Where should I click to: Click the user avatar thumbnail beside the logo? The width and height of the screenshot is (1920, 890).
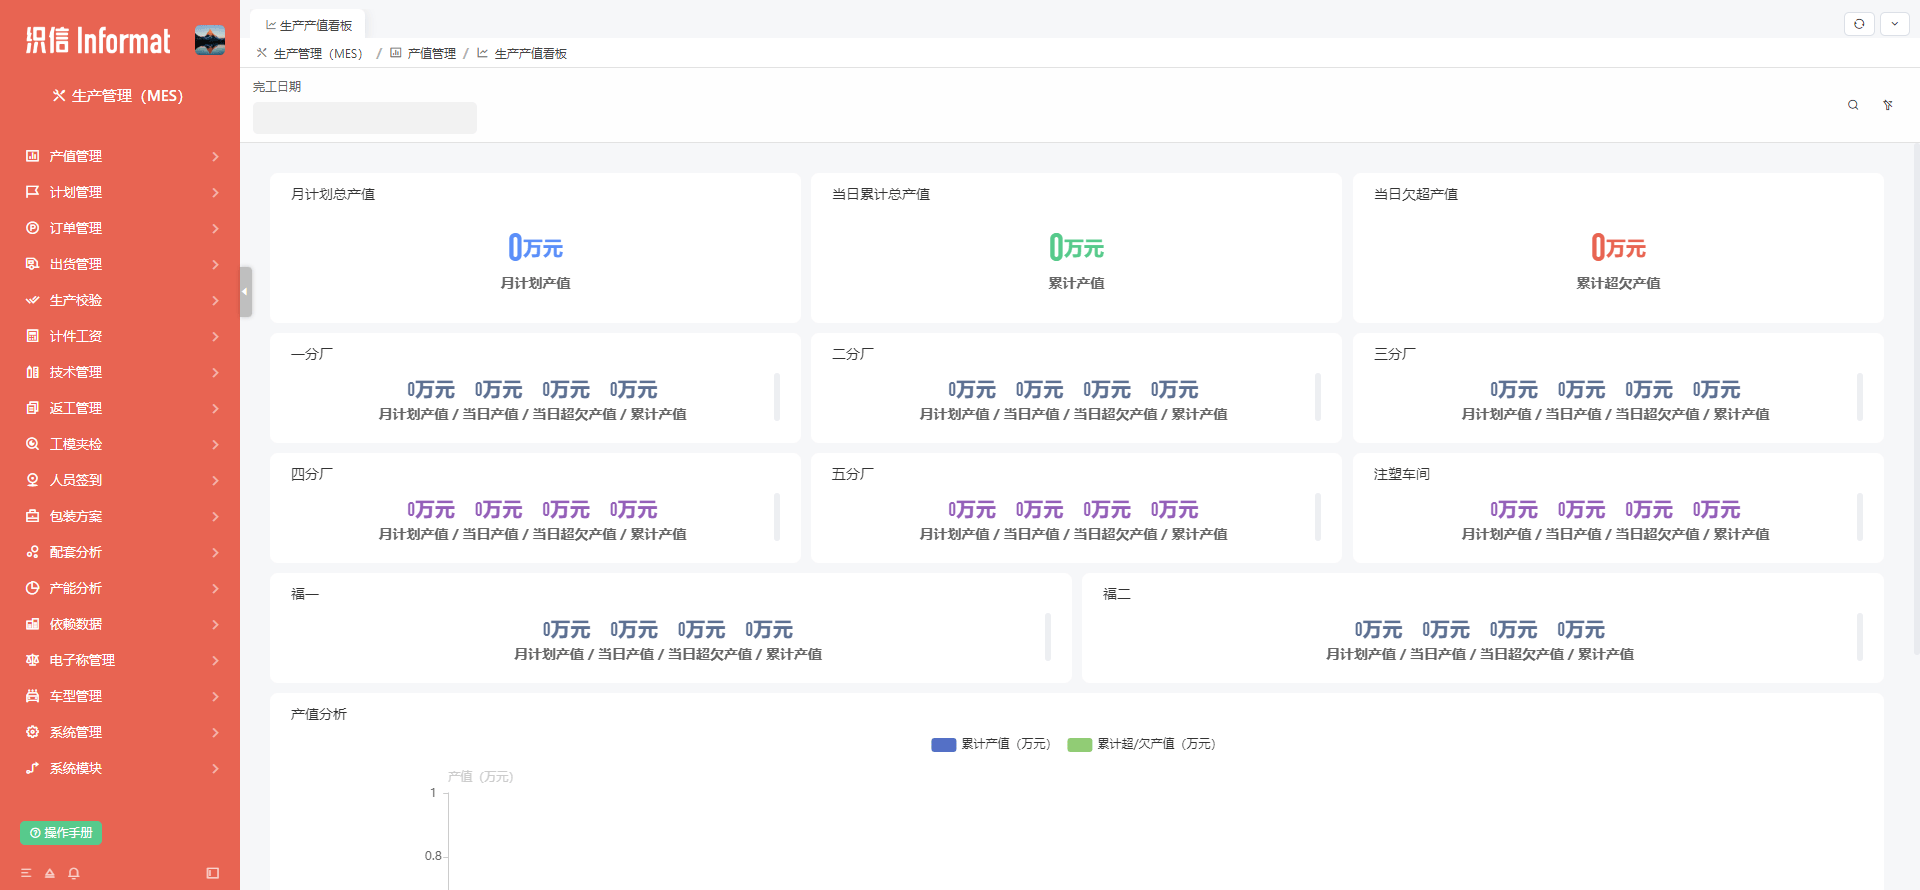point(210,41)
